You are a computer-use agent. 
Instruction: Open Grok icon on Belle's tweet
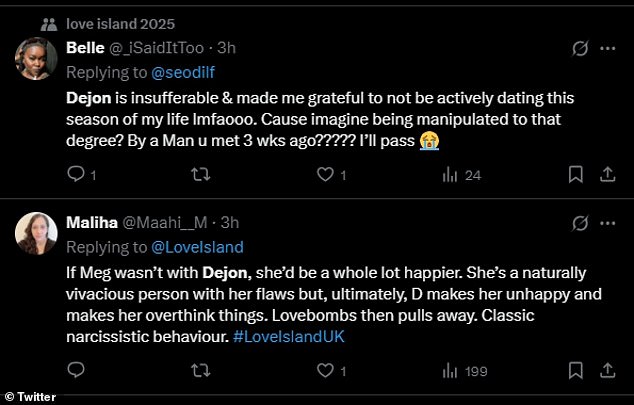(x=578, y=48)
